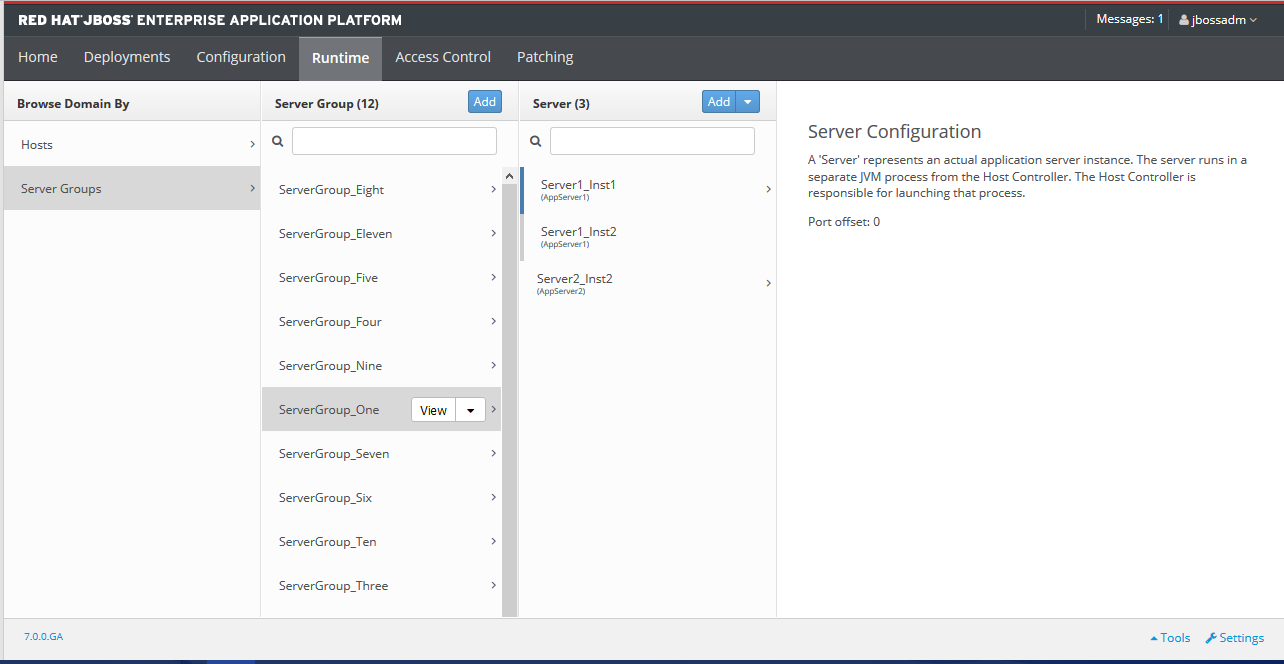1284x664 pixels.
Task: Expand the Hosts chevron arrow
Action: coord(252,145)
